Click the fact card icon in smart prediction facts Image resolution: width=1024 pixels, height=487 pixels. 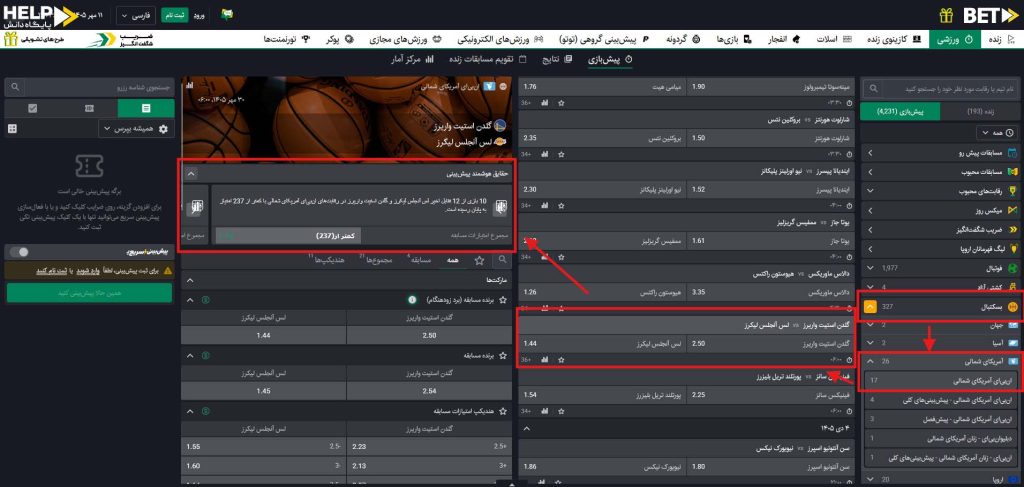coord(502,208)
